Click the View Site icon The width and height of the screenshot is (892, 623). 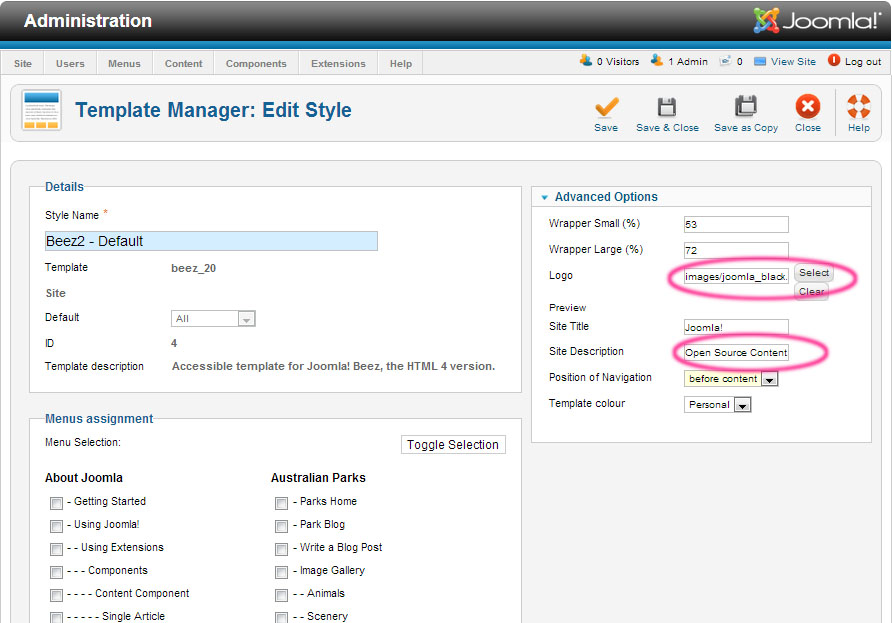tap(760, 61)
